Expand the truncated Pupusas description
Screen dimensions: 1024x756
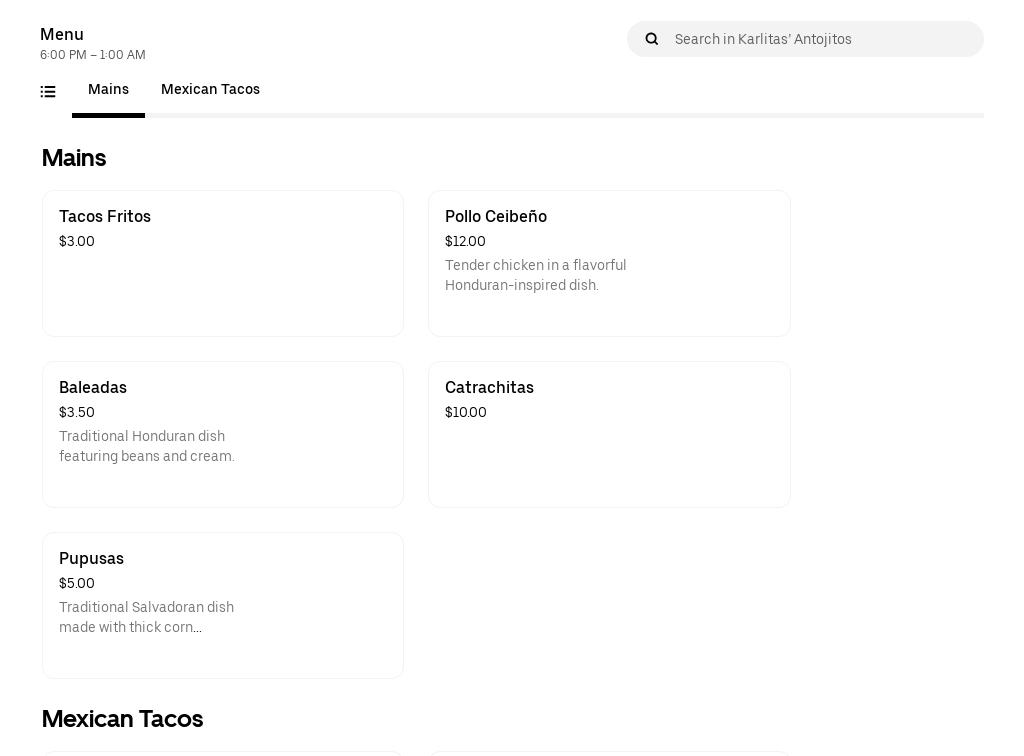point(146,618)
